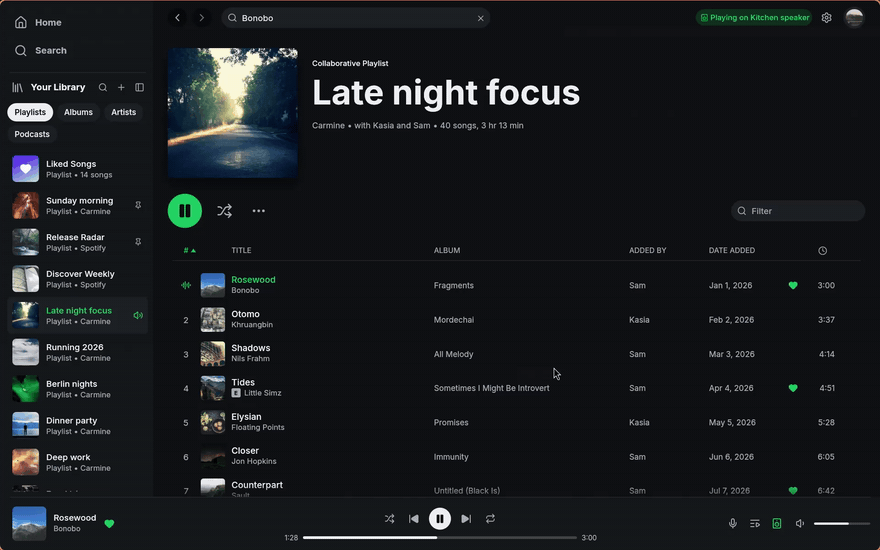Viewport: 880px width, 550px height.
Task: Seek in the song progress bar
Action: click(x=440, y=538)
